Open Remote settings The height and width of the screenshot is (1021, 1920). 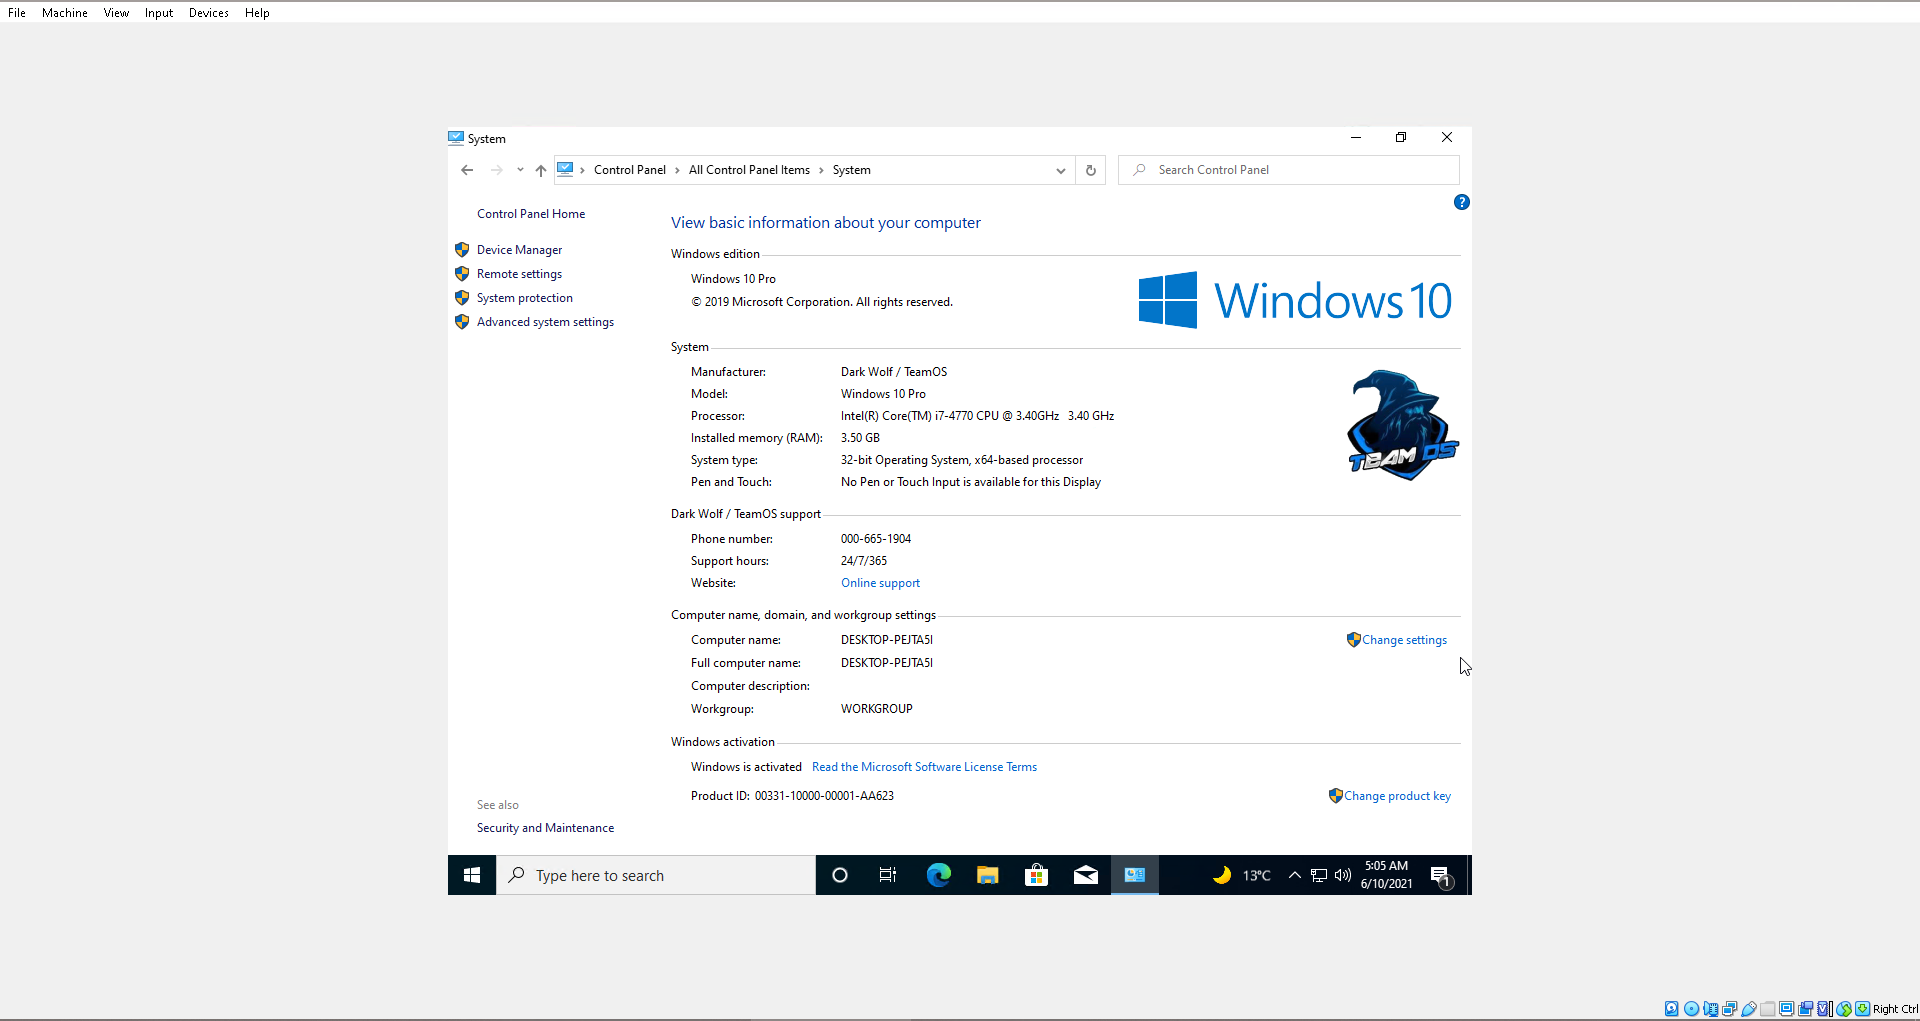click(519, 274)
